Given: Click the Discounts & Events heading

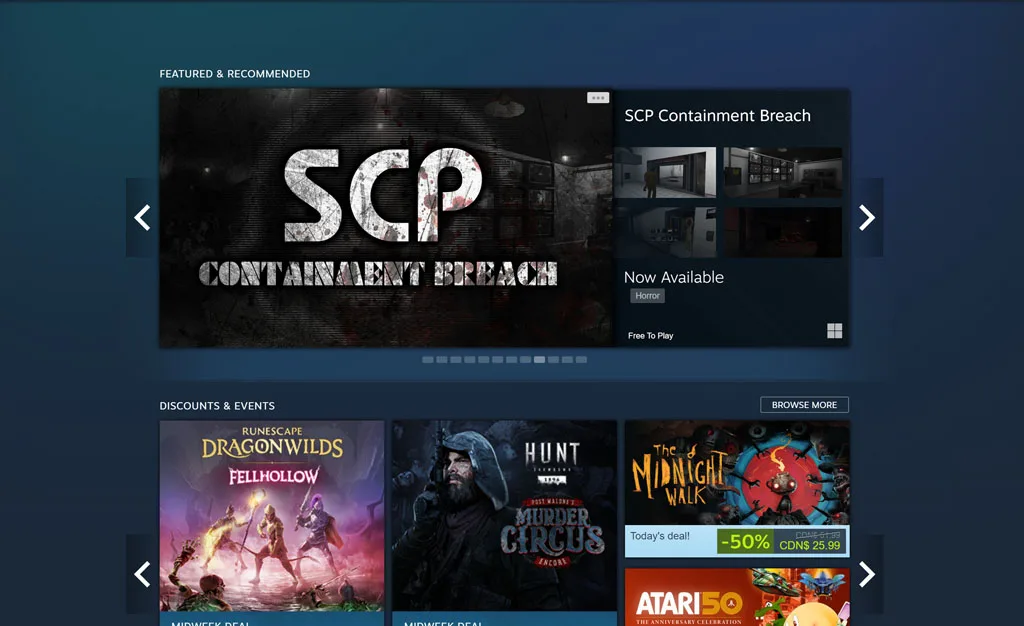Looking at the screenshot, I should coord(217,406).
